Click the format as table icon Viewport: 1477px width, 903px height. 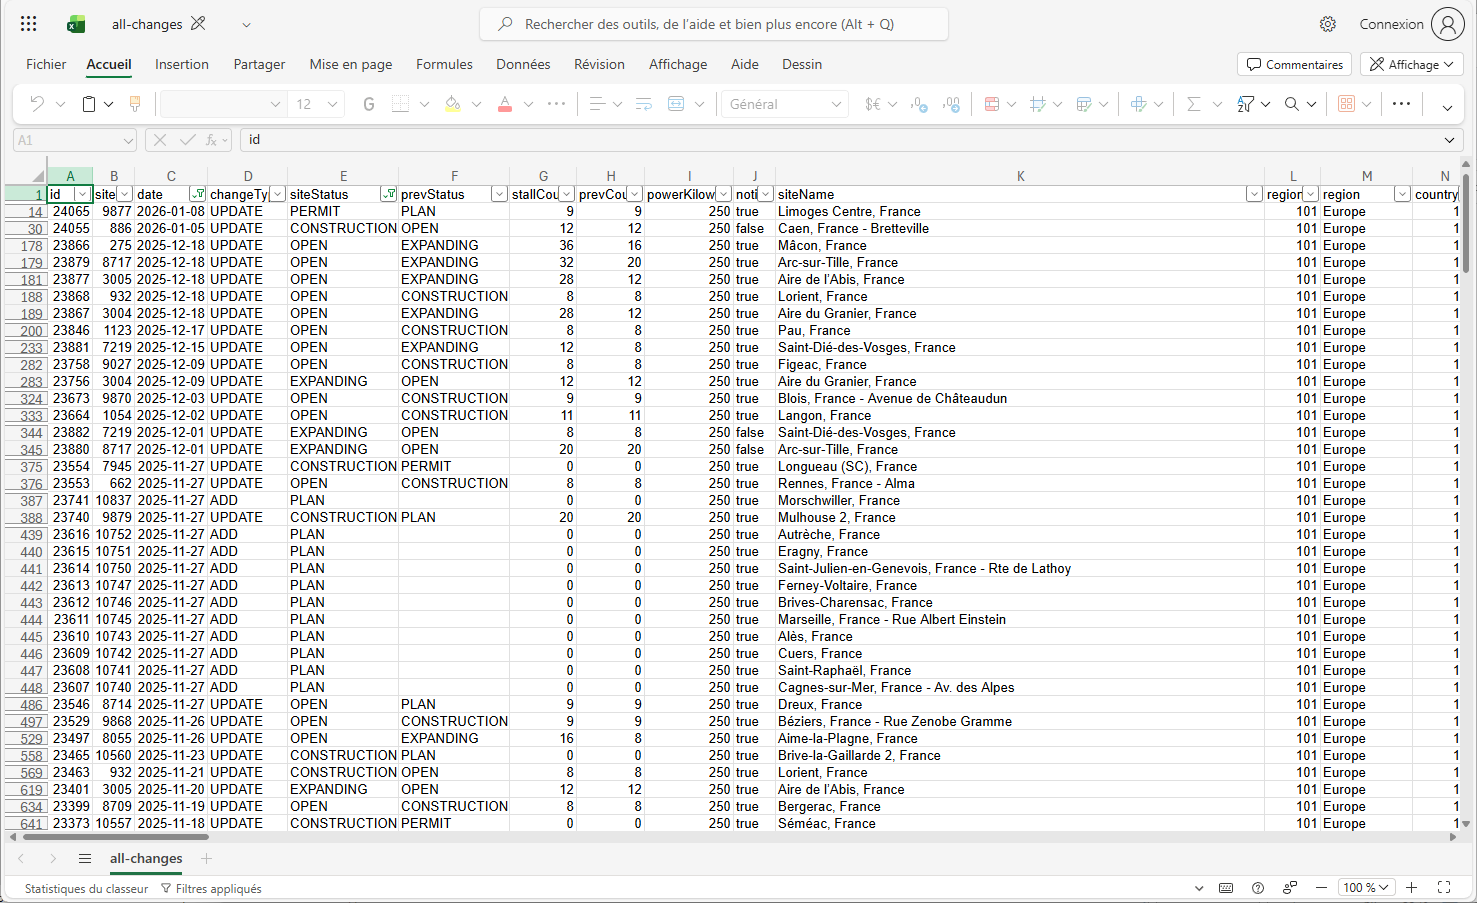click(x=1084, y=104)
